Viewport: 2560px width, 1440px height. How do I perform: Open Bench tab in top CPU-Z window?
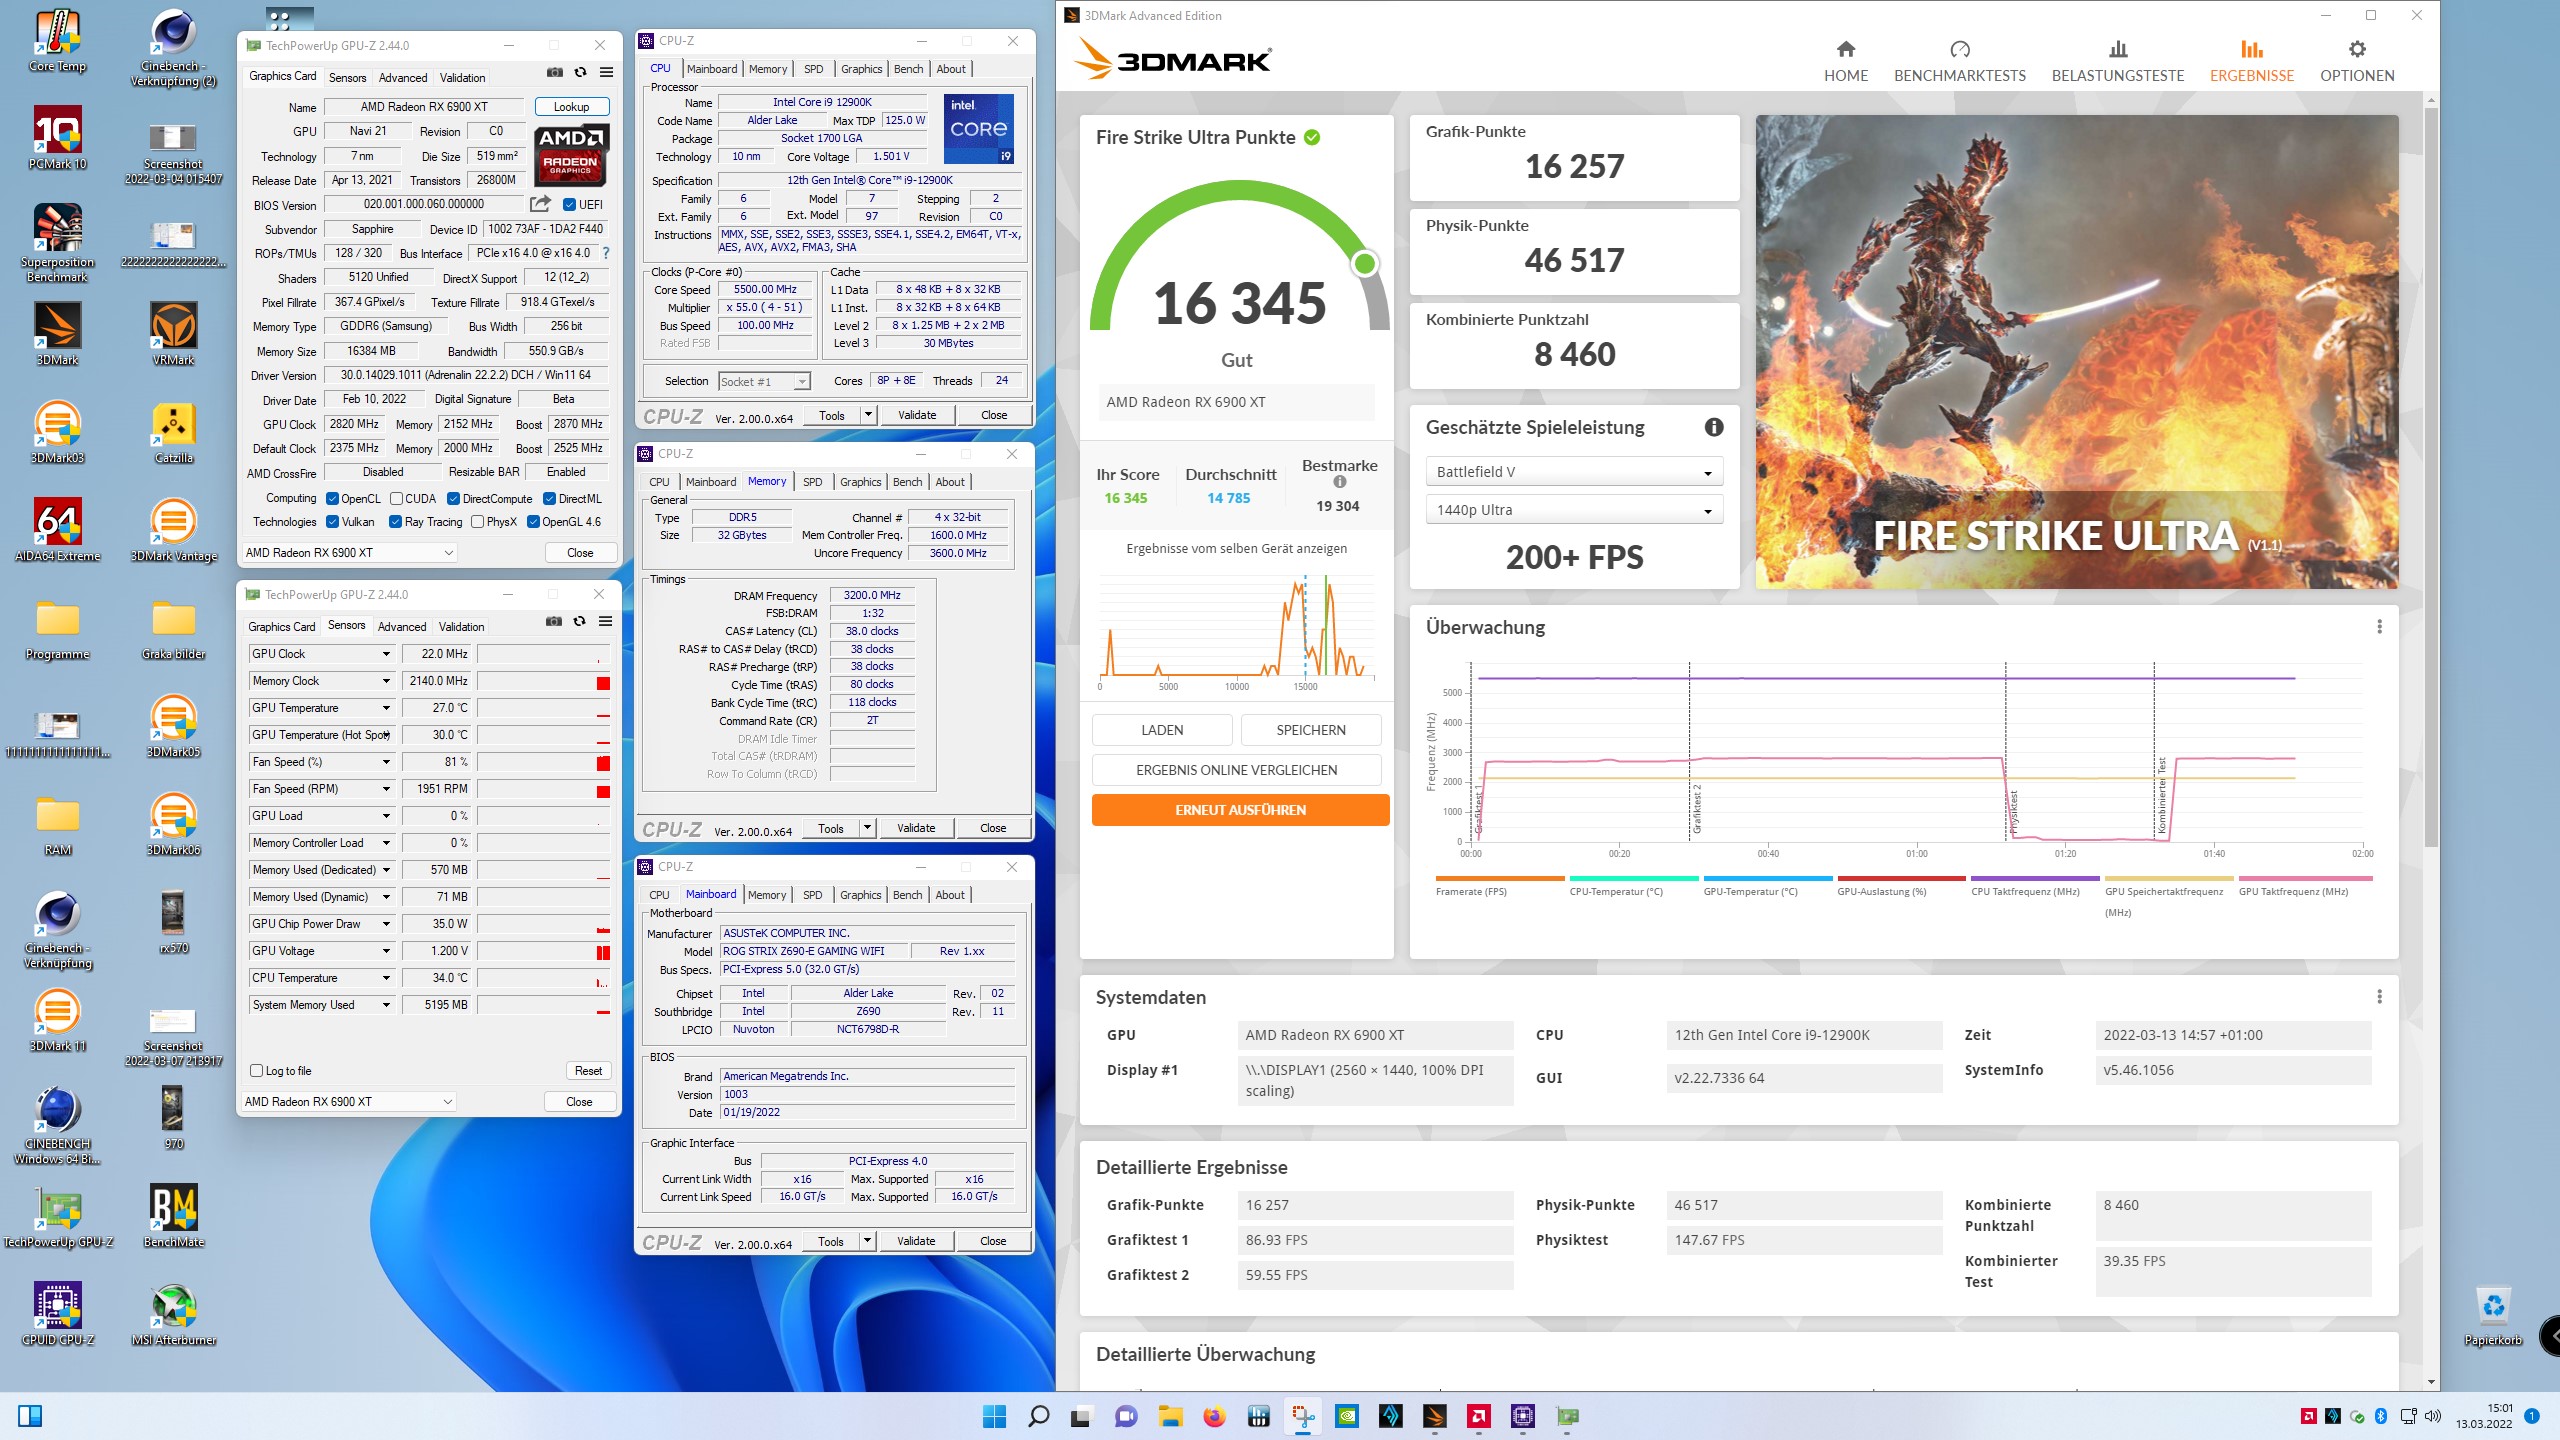pos(908,69)
